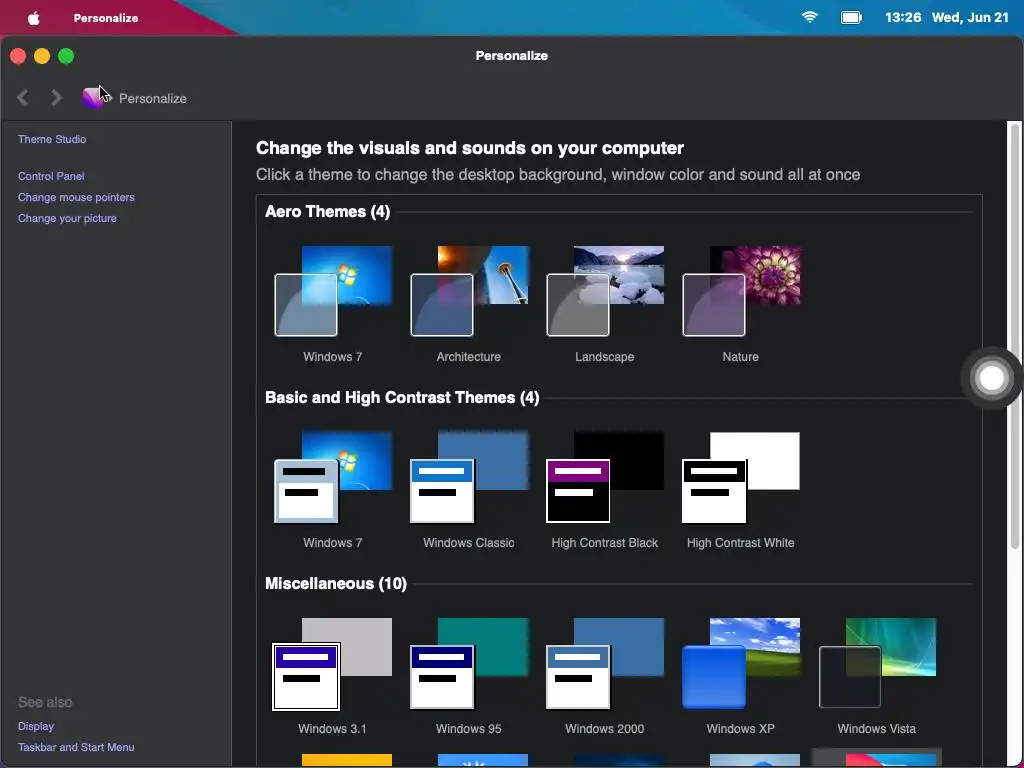Open the clock showing 13:26

tap(903, 18)
